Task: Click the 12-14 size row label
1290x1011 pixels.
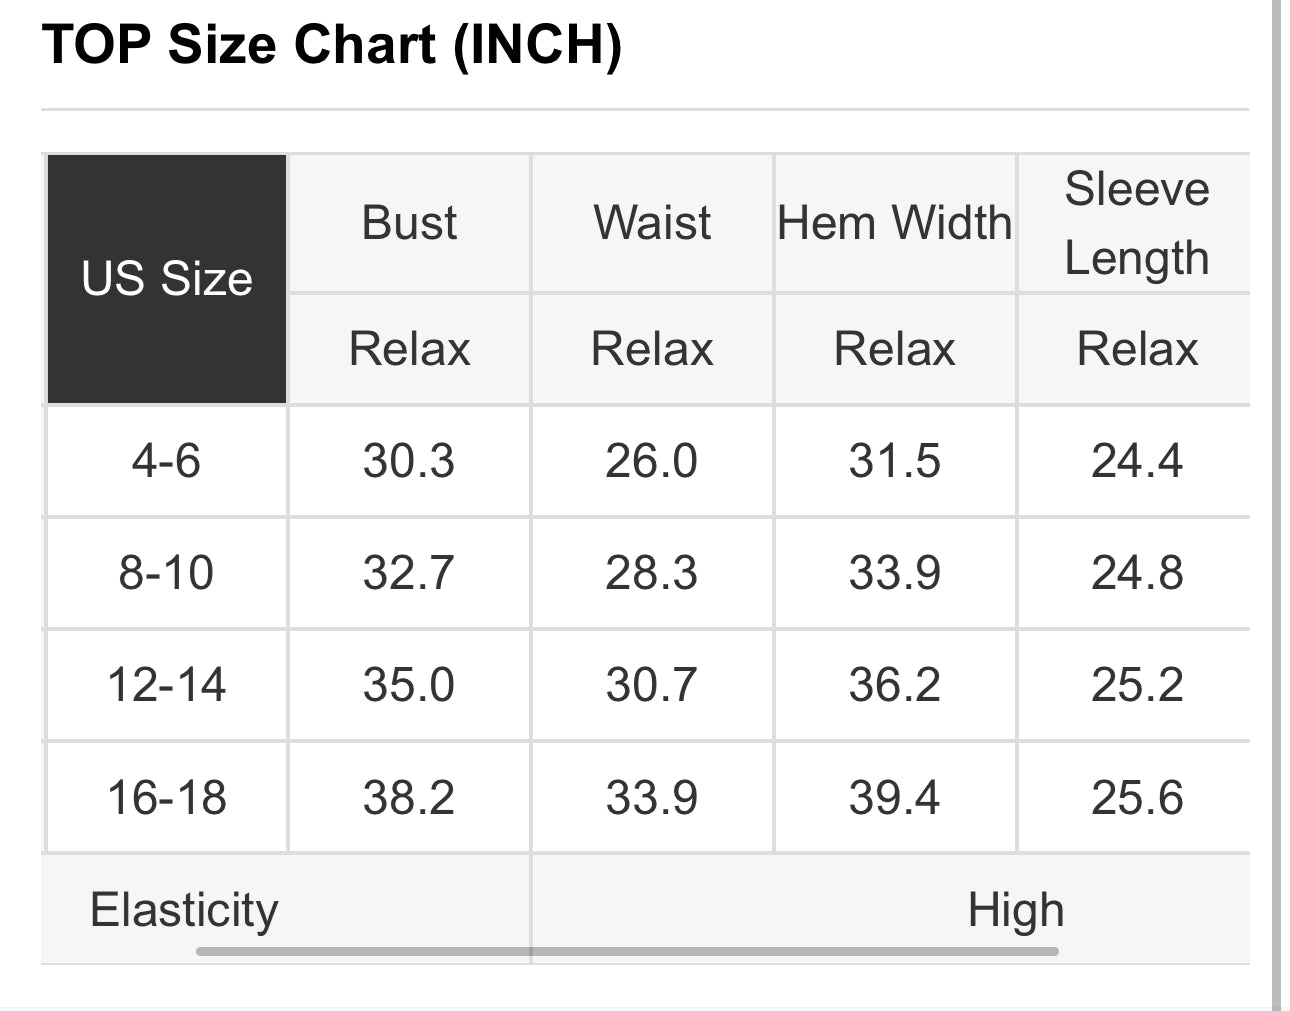Action: coord(166,685)
